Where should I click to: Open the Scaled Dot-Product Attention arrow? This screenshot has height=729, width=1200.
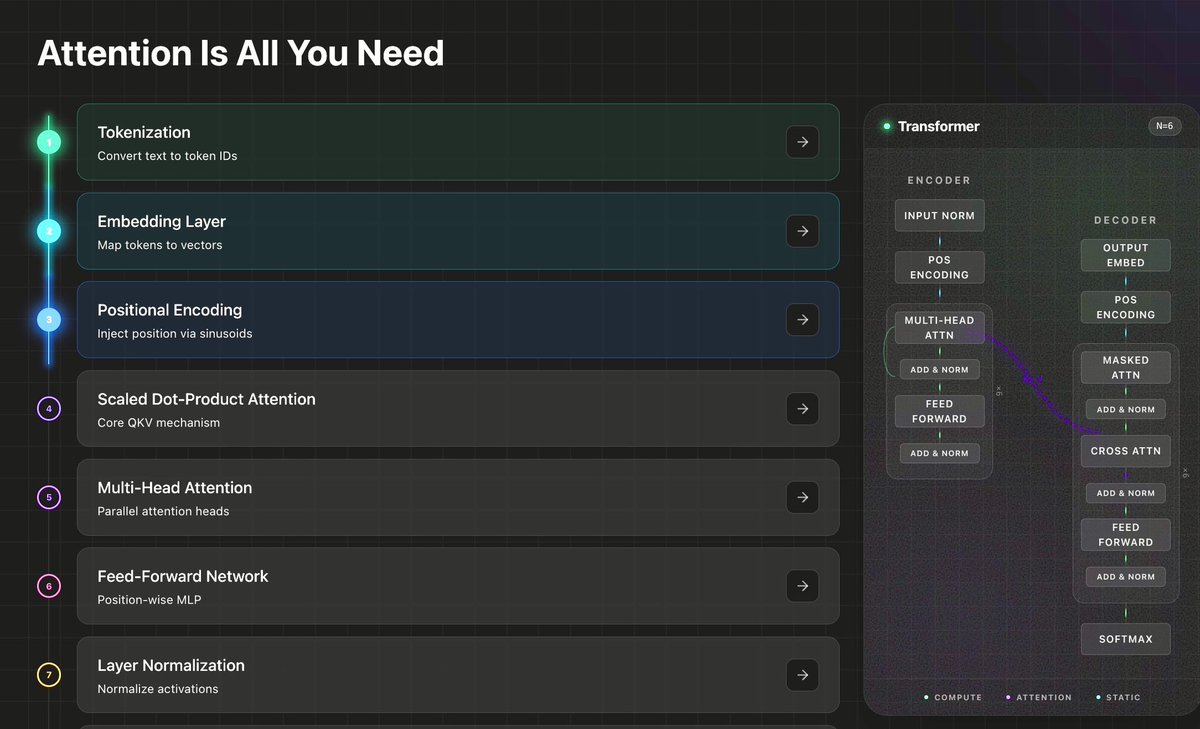click(802, 409)
